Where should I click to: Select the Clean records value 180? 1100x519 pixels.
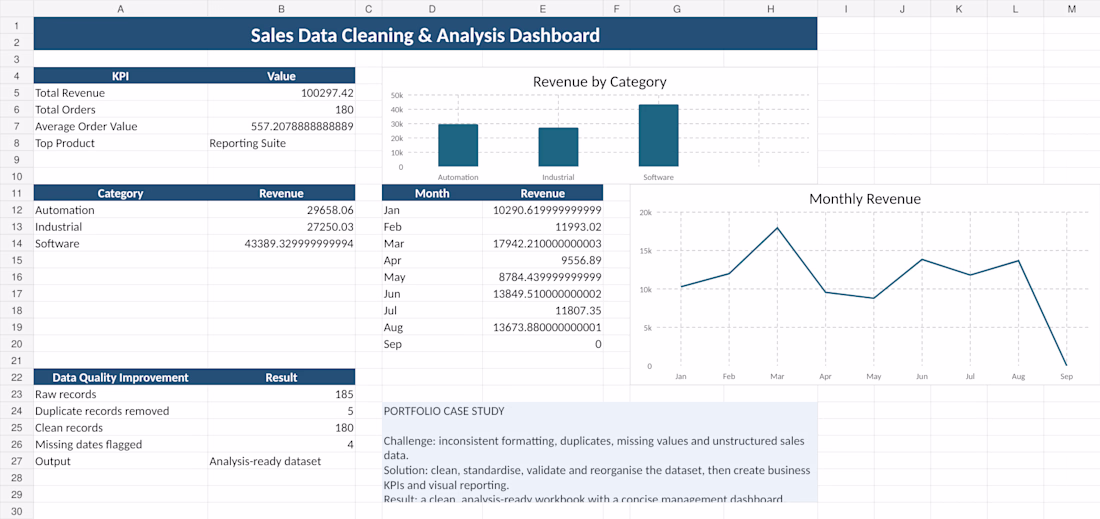[281, 428]
